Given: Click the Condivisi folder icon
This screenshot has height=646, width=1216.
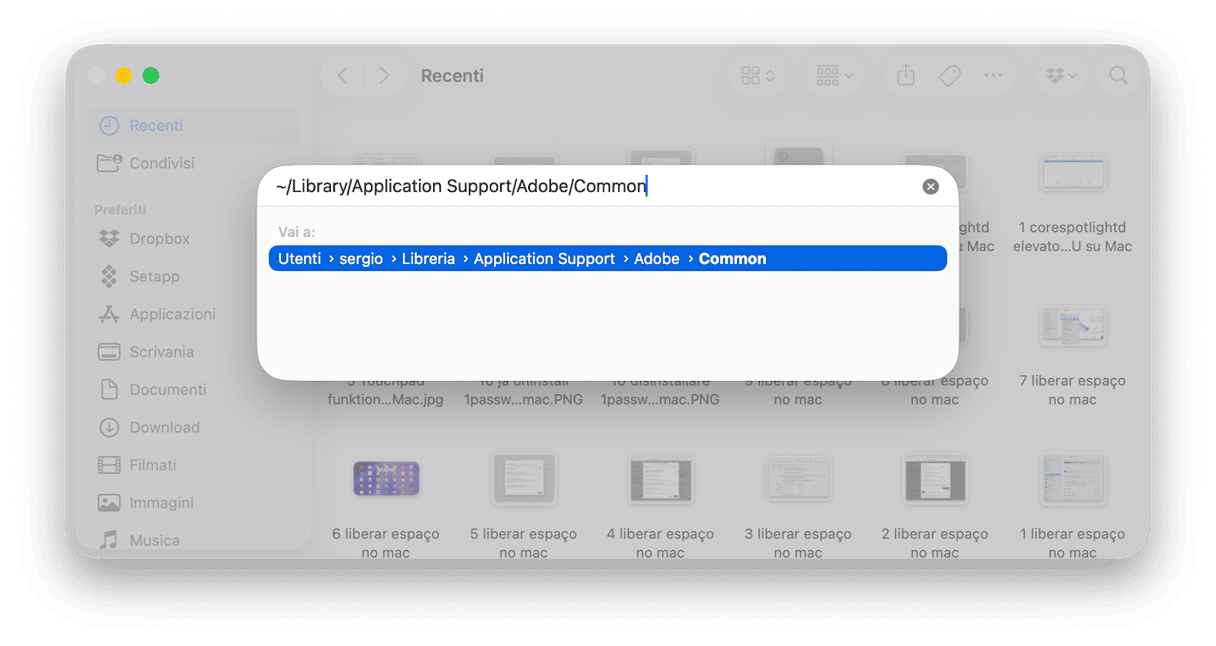Looking at the screenshot, I should point(109,163).
